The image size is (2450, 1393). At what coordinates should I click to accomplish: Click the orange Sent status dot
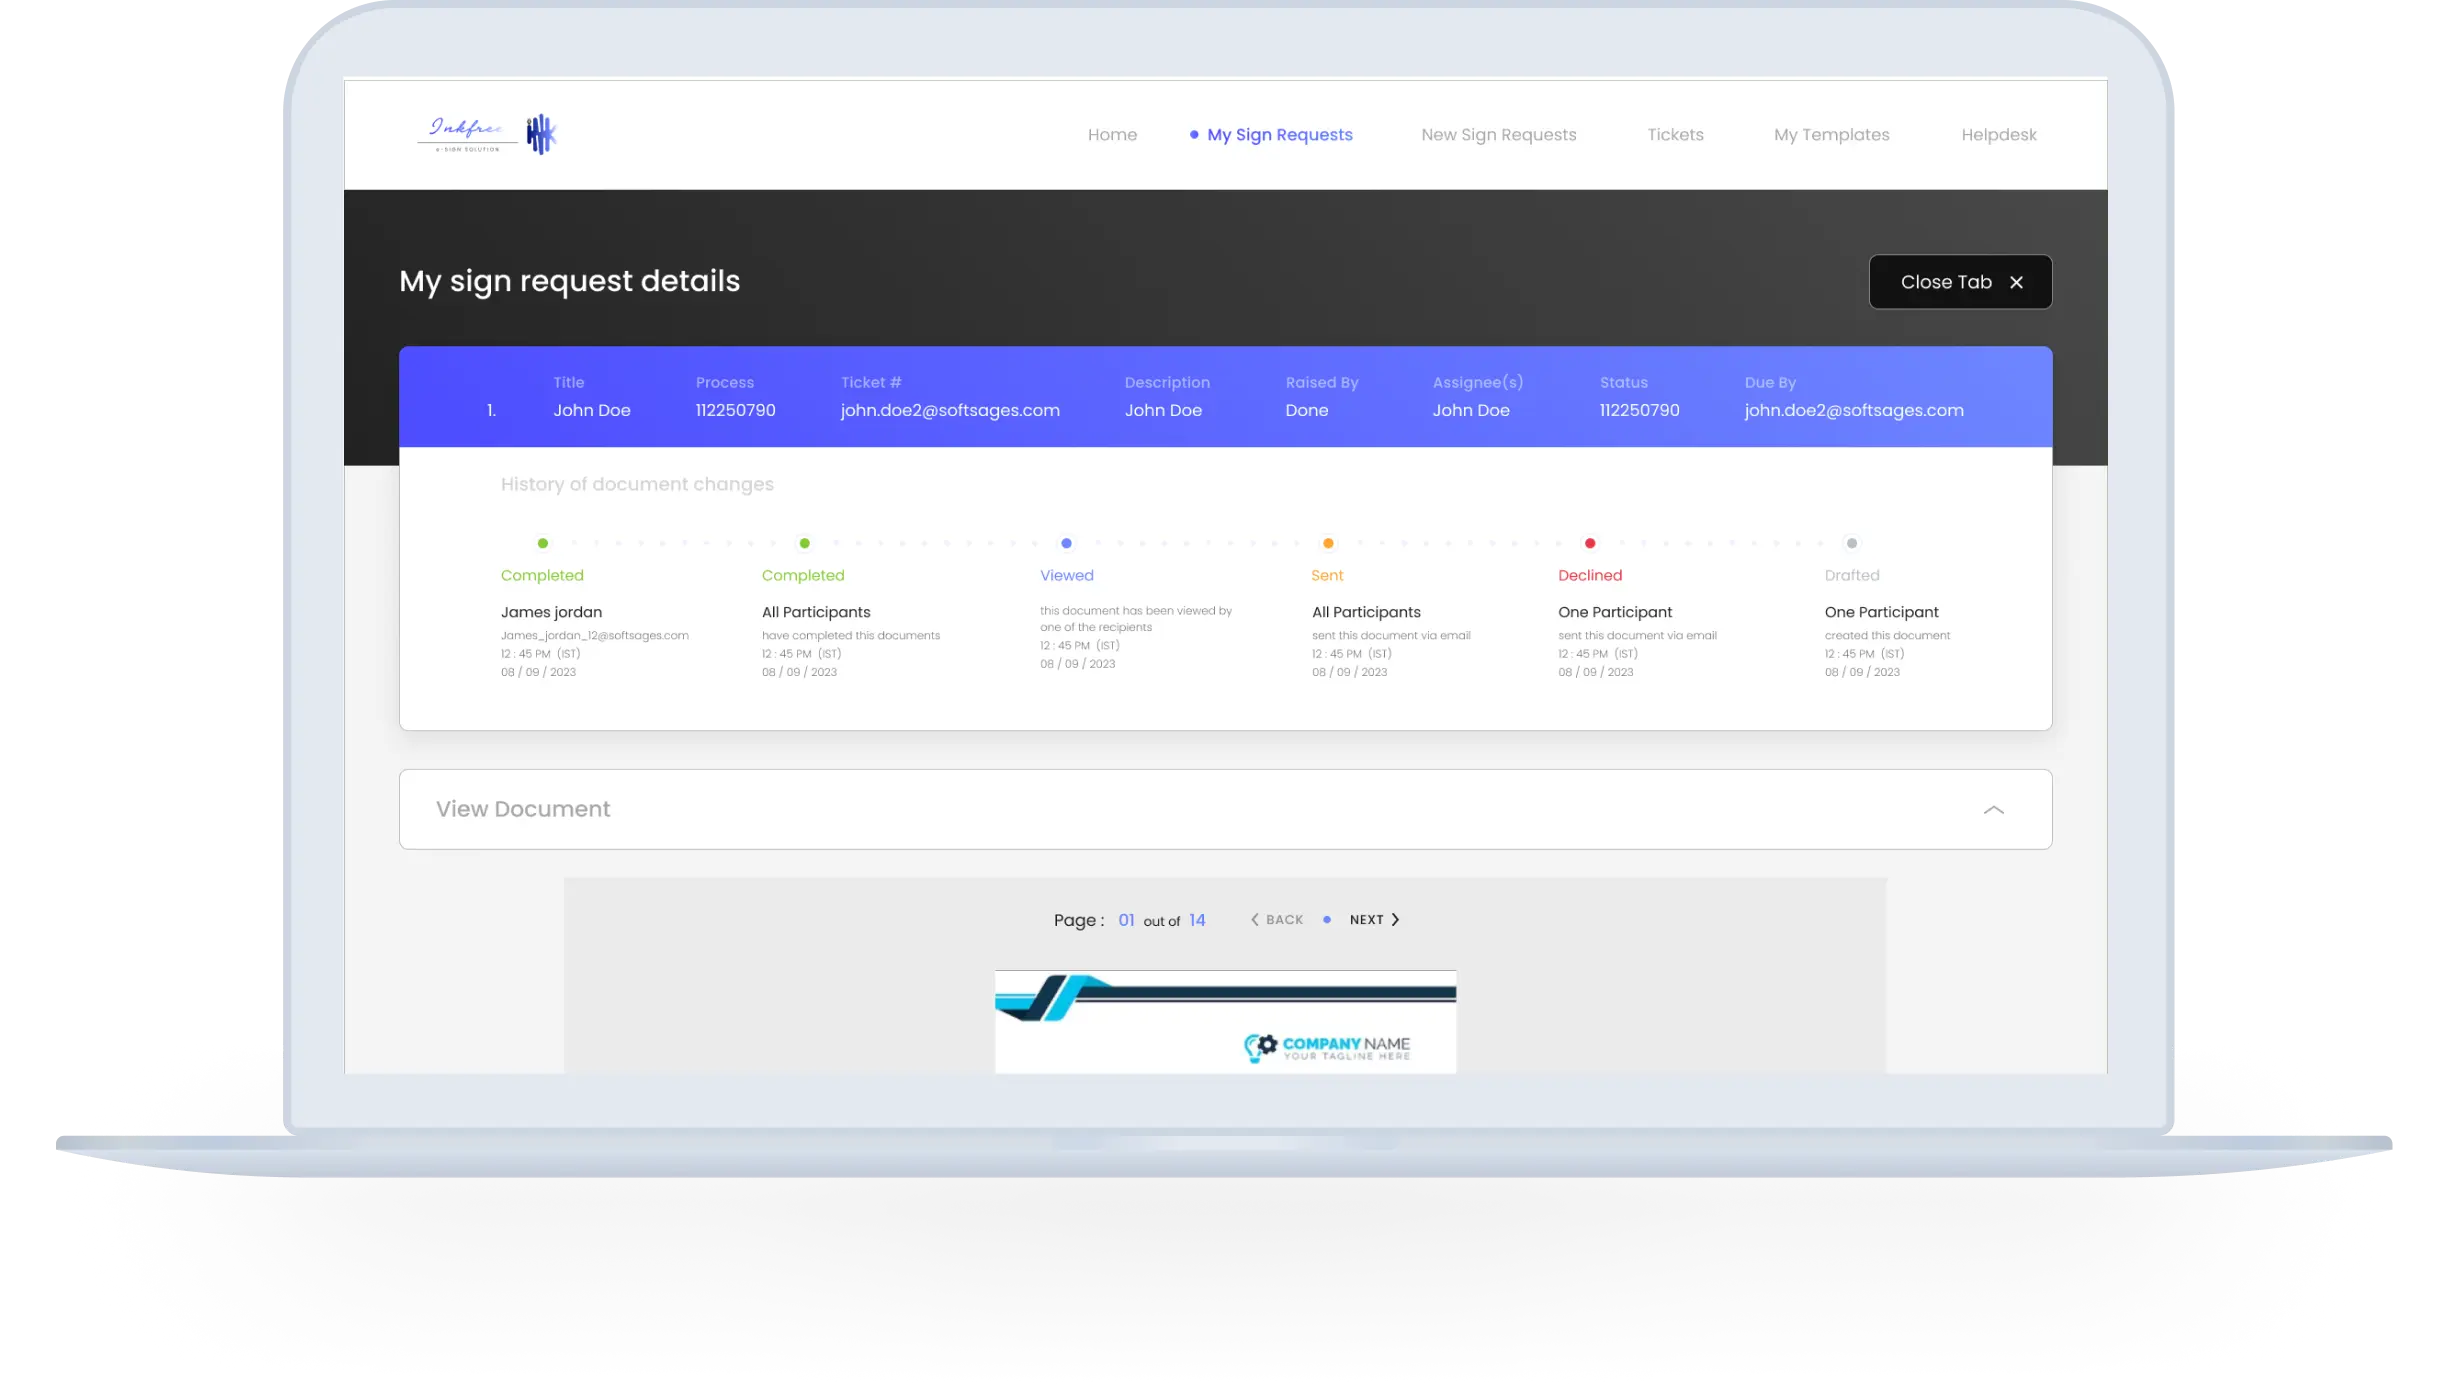click(x=1328, y=543)
